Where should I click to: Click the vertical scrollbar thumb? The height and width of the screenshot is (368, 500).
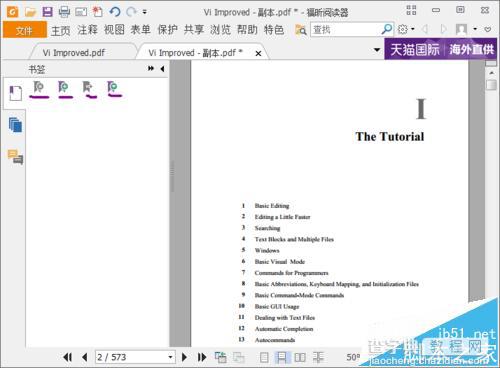pos(491,85)
